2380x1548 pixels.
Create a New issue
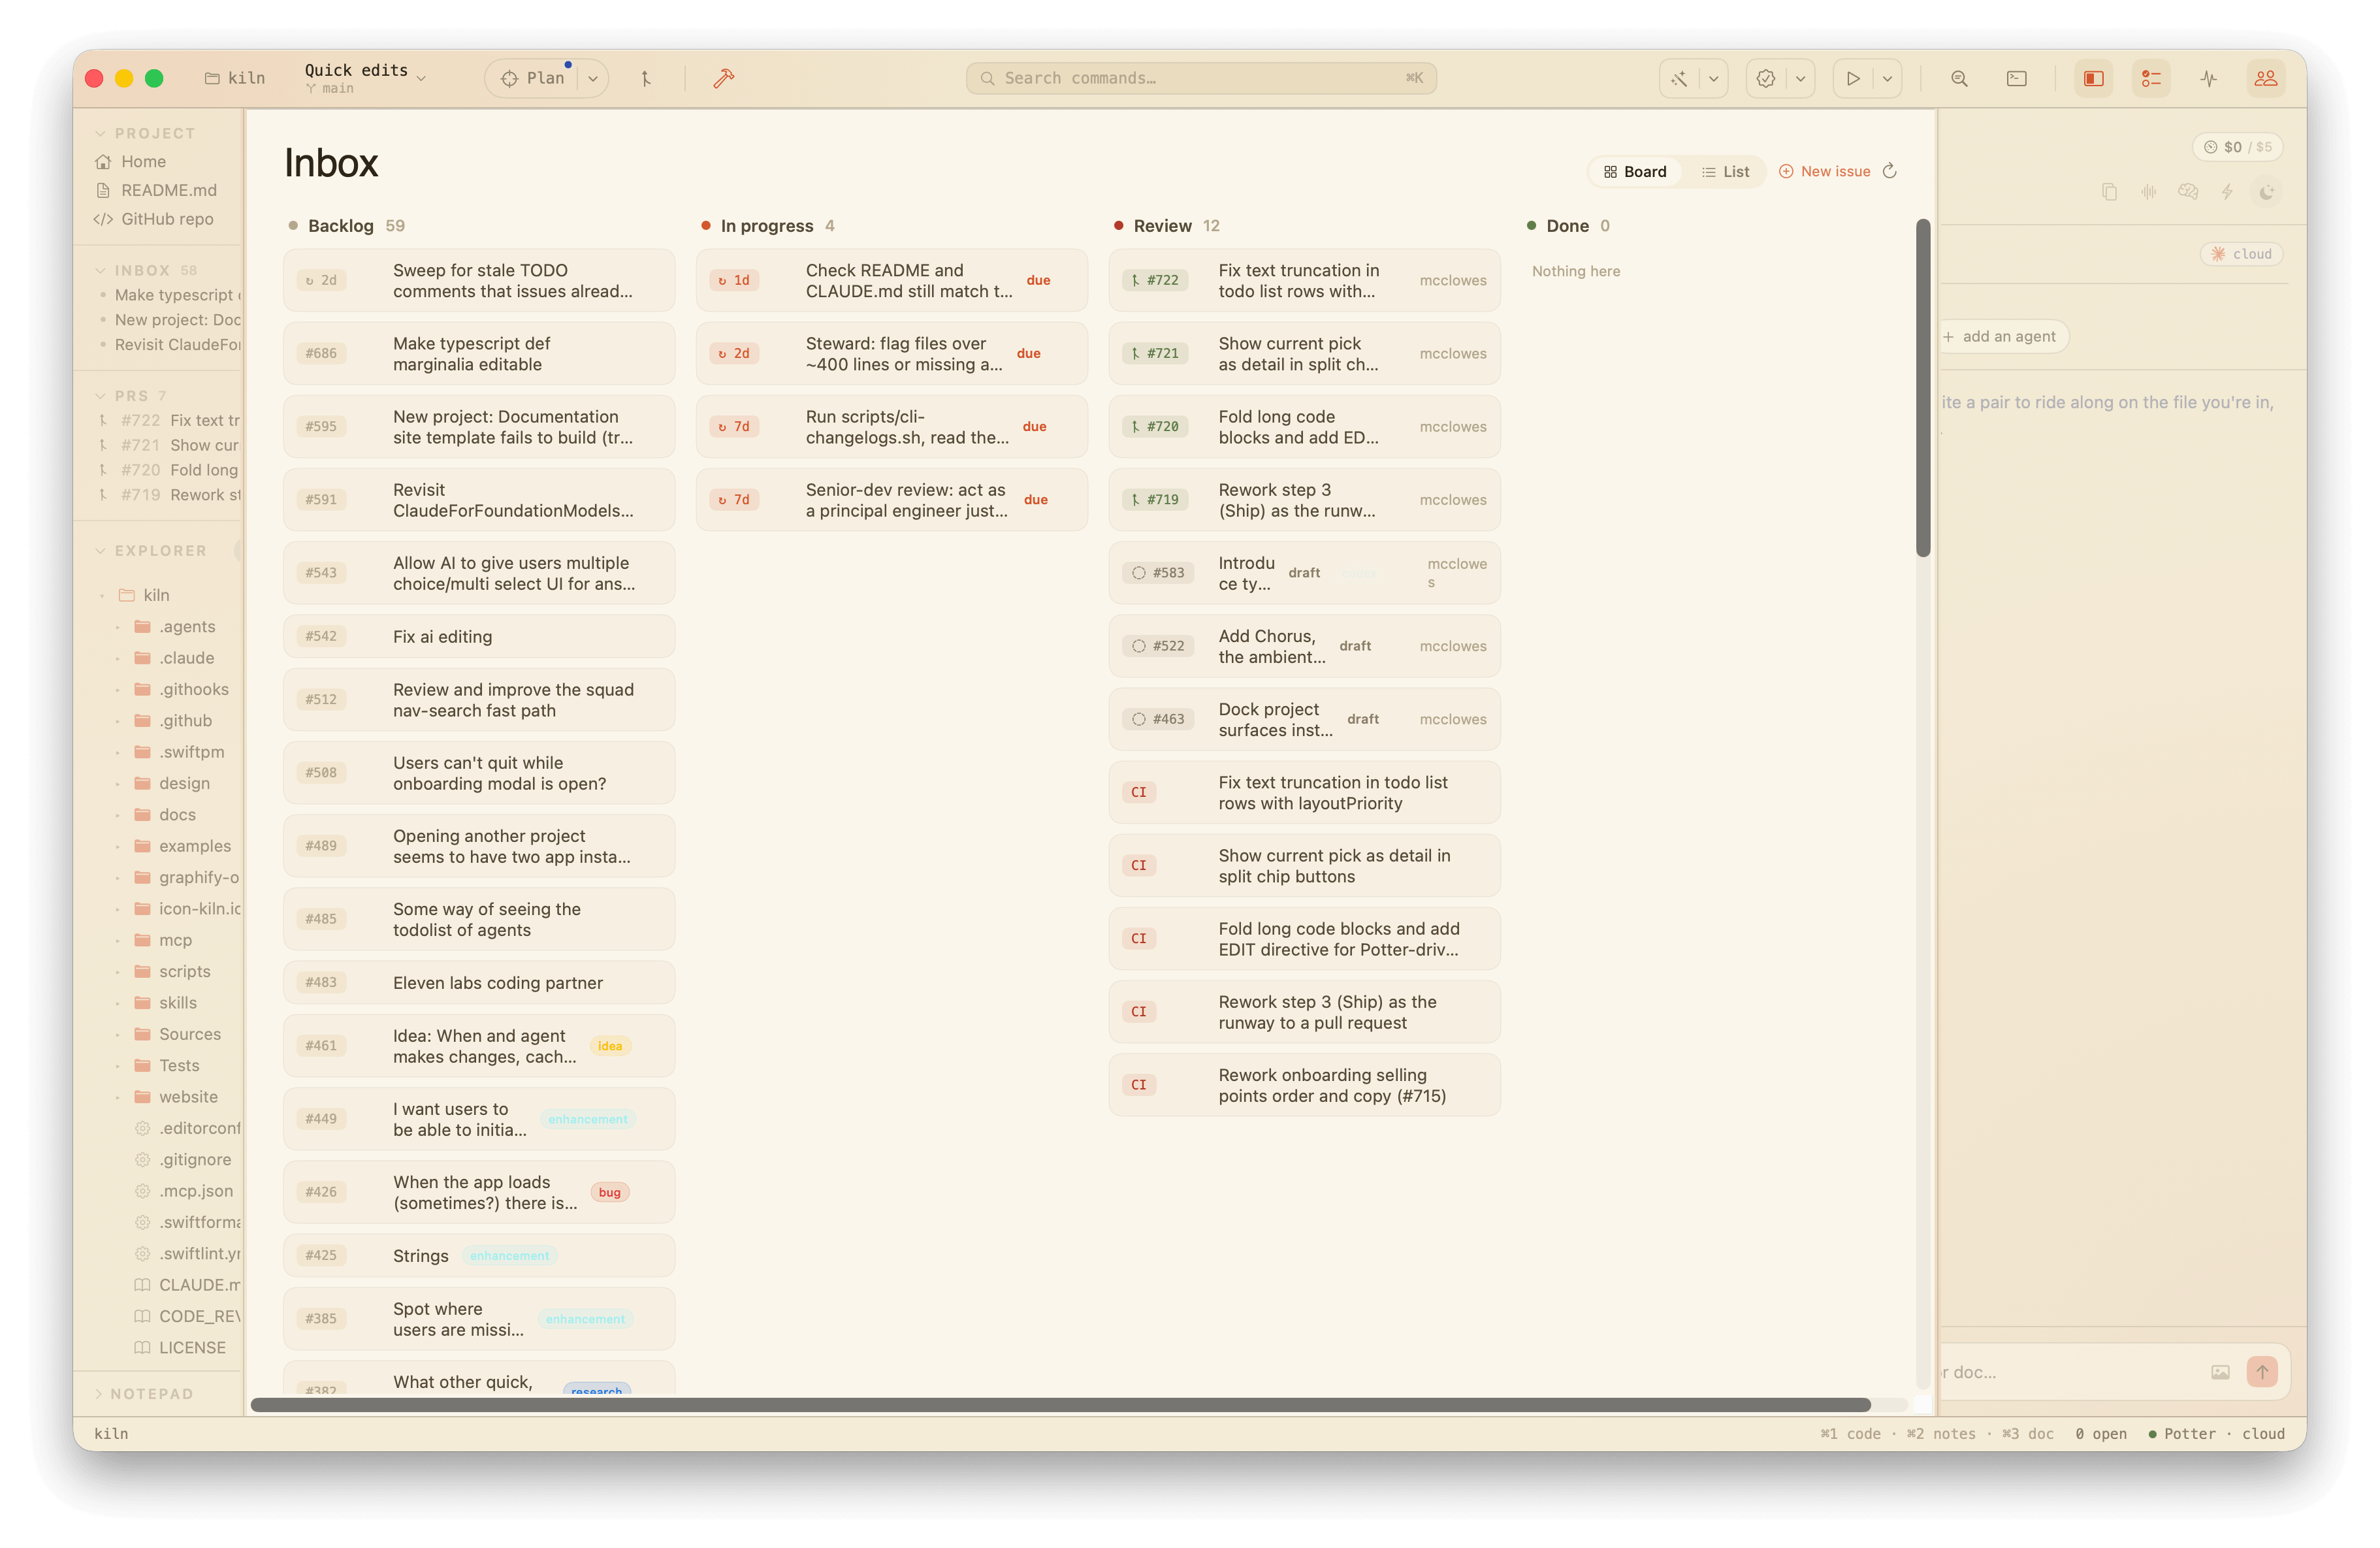tap(1824, 171)
